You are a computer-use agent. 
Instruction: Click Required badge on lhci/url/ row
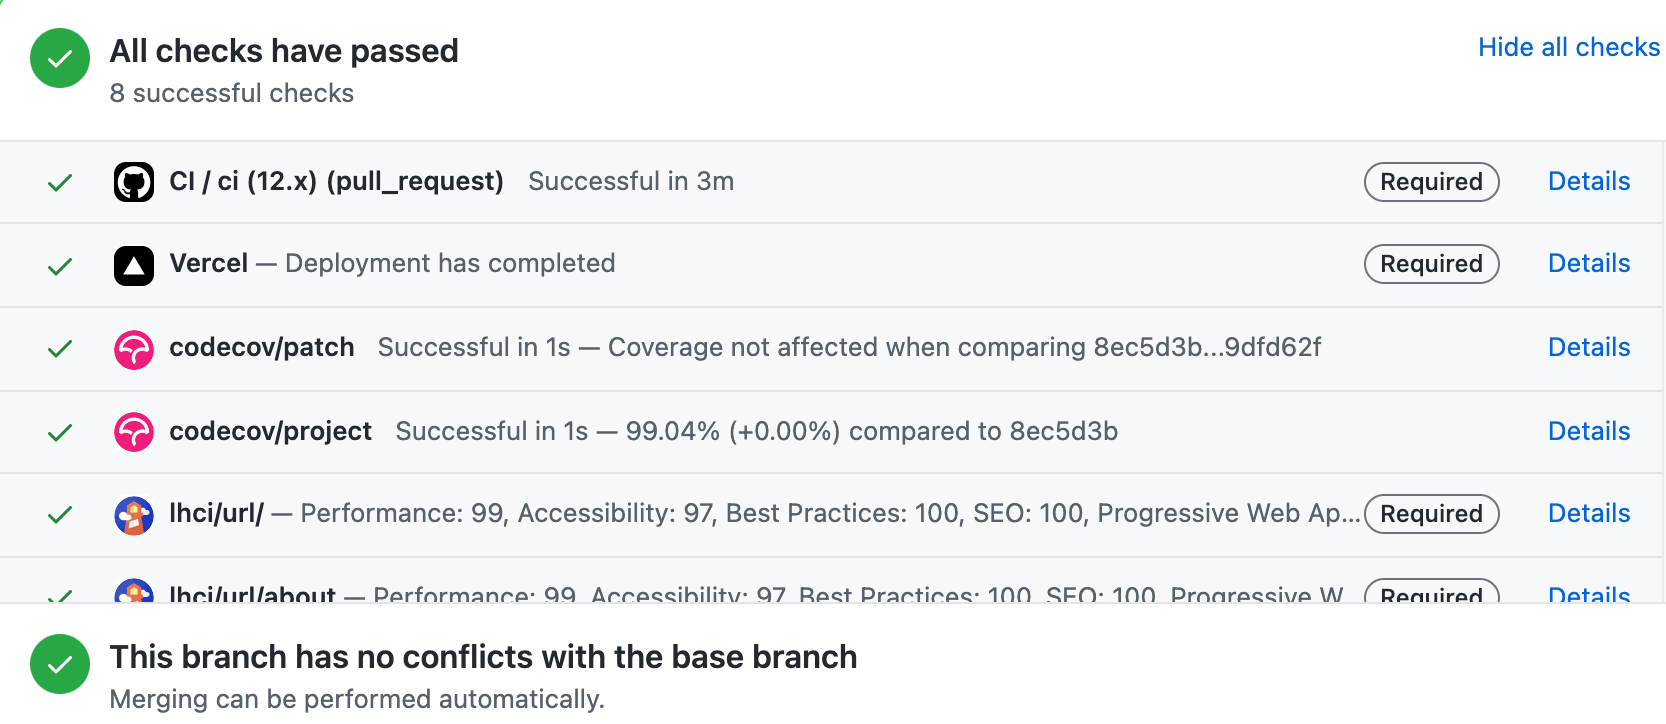tap(1432, 514)
